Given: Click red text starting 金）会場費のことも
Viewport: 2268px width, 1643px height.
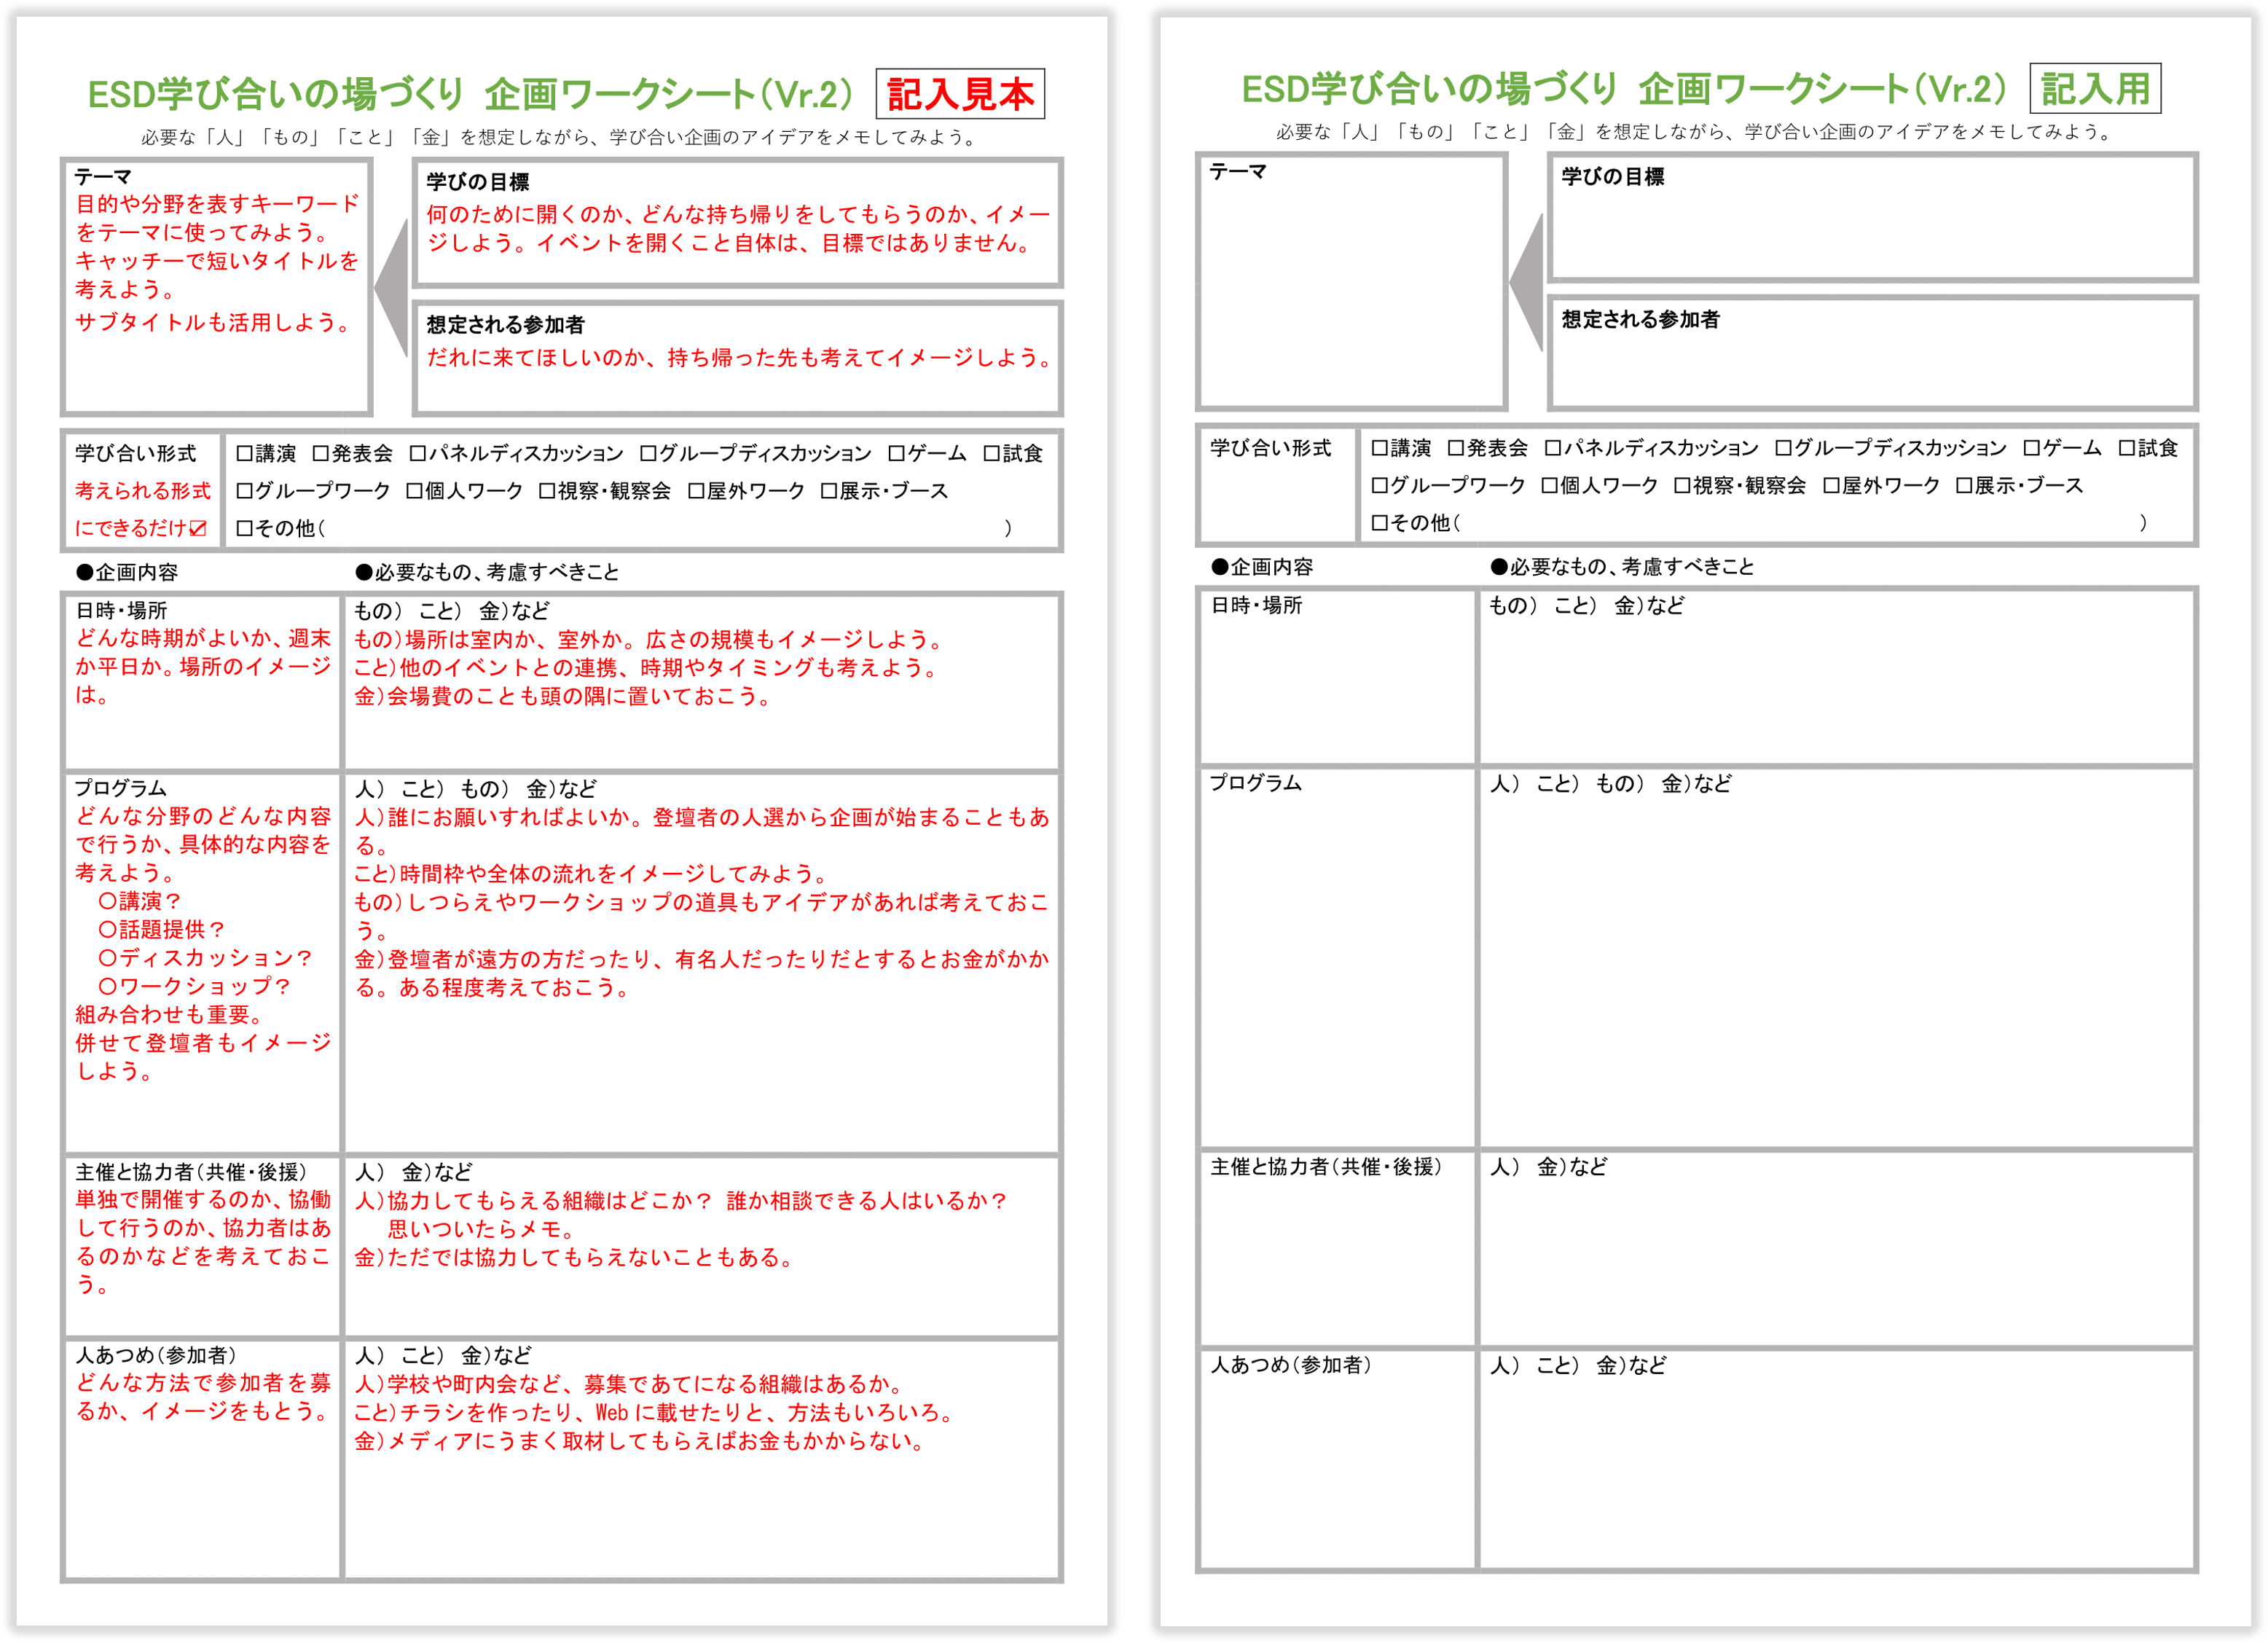Looking at the screenshot, I should tap(564, 696).
